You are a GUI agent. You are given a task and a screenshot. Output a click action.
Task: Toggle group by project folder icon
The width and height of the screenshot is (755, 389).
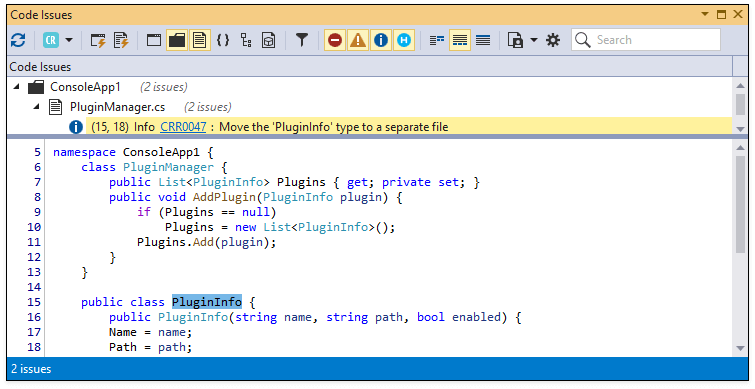(177, 40)
